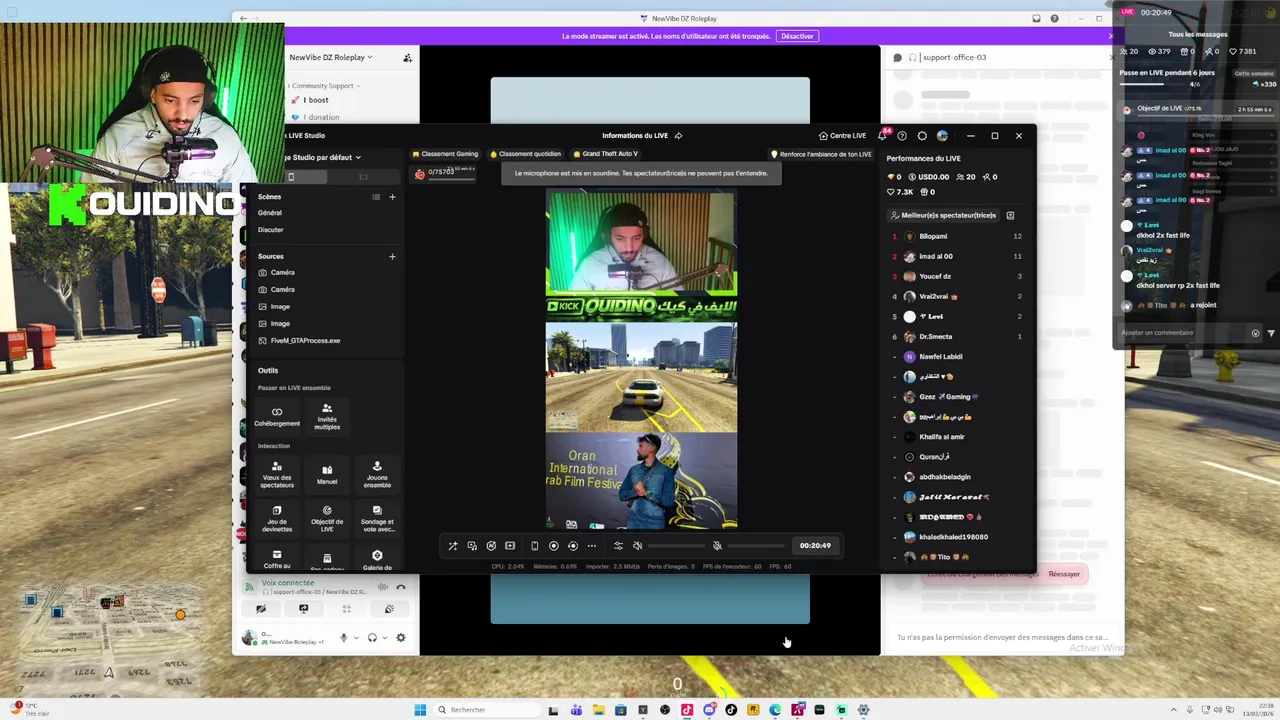Open Grand Theft Auto V tag
This screenshot has width=1280, height=720.
point(605,154)
